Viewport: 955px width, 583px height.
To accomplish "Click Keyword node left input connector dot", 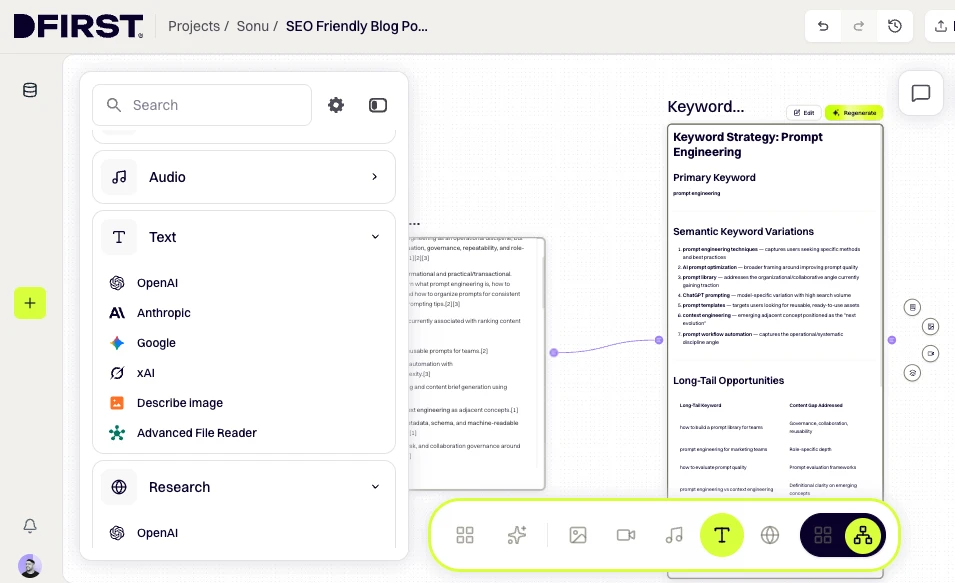I will [x=659, y=340].
